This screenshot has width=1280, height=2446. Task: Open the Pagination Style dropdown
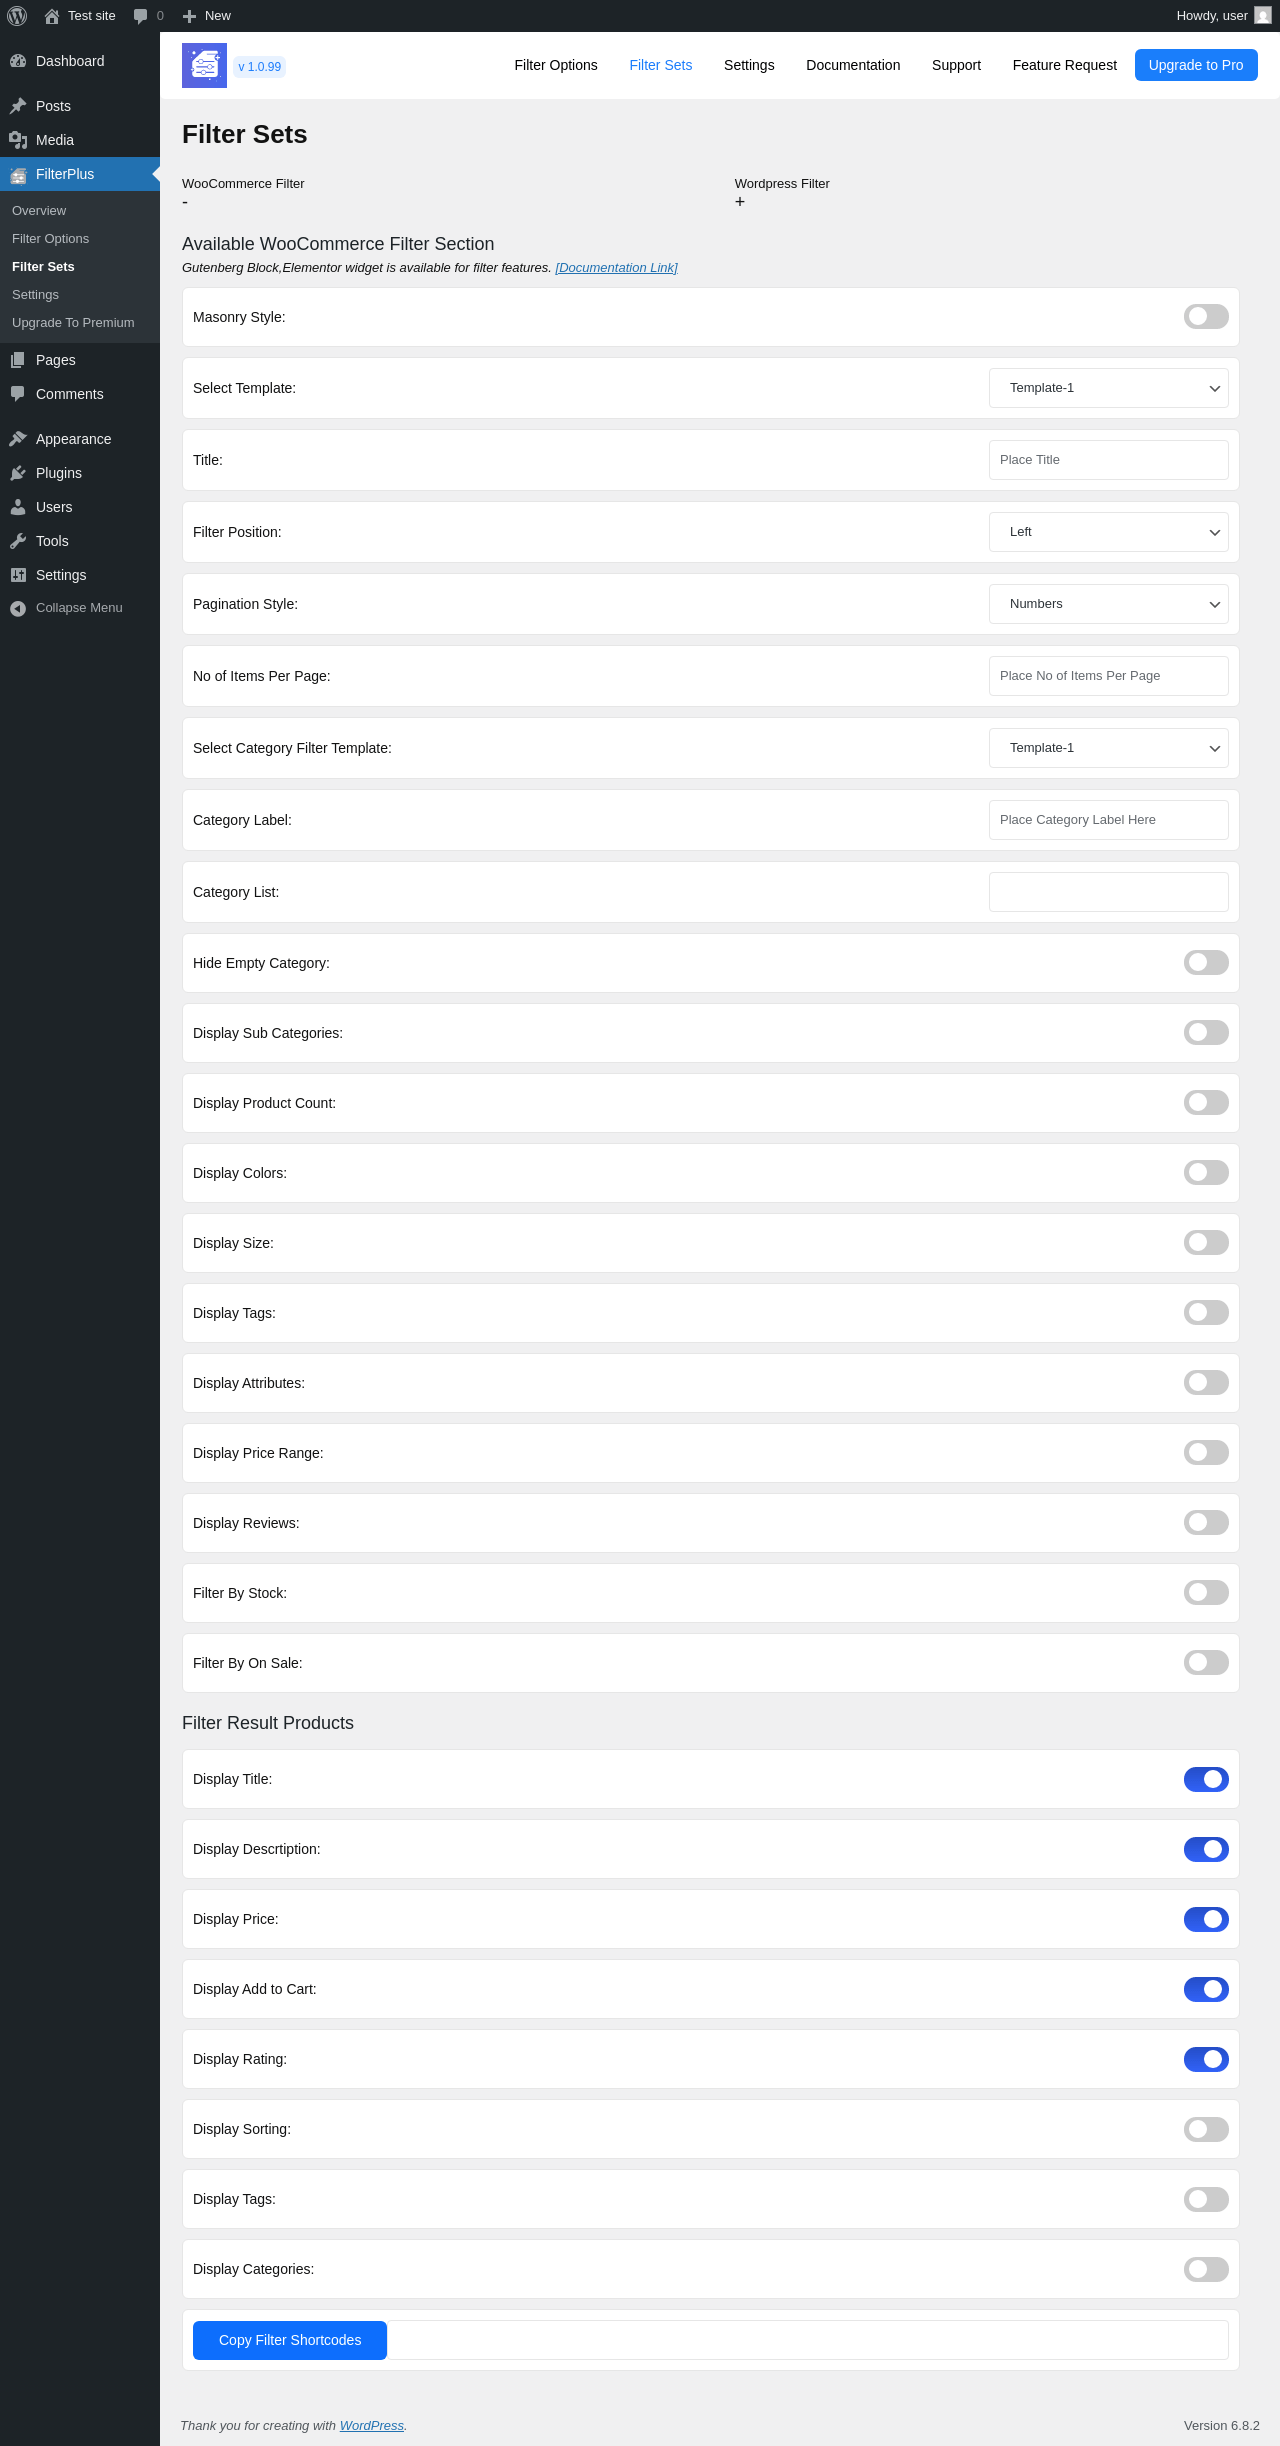[x=1109, y=604]
